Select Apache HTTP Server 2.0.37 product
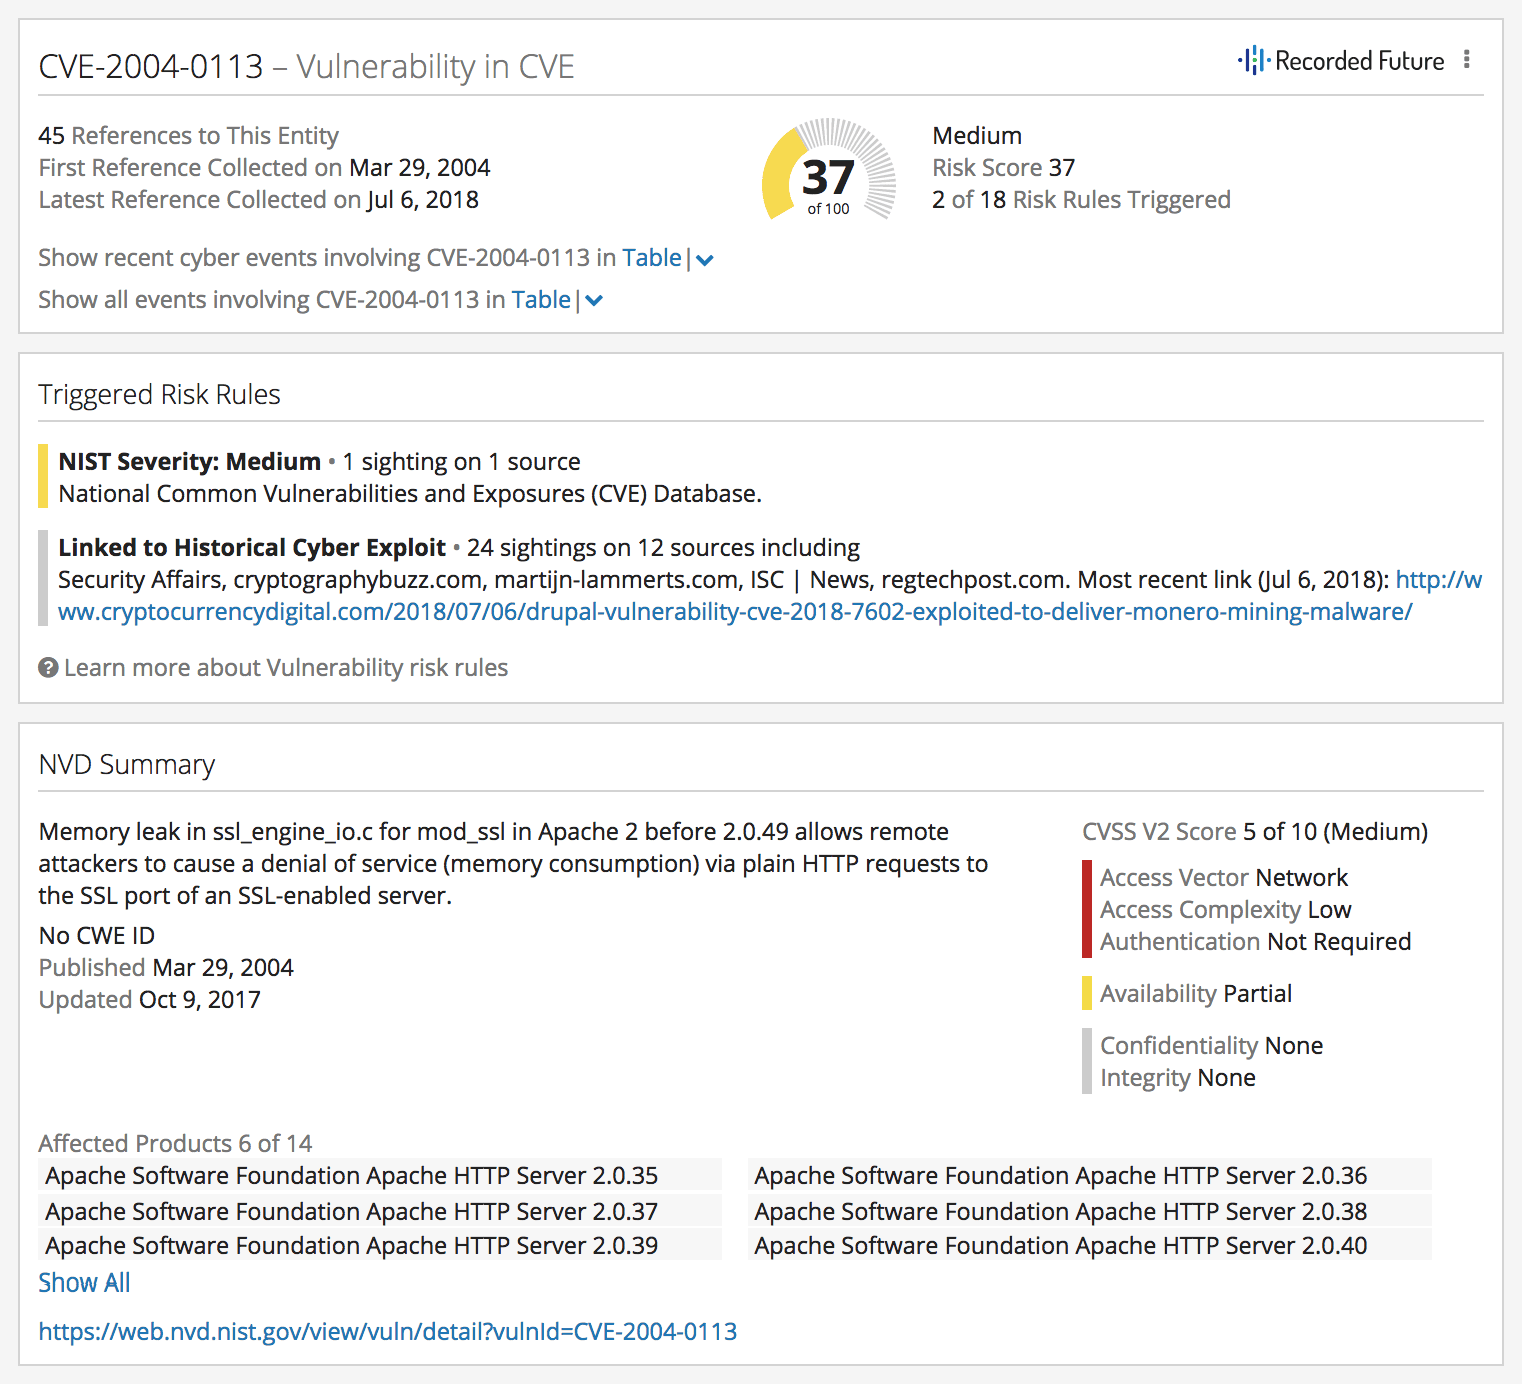 click(380, 1211)
